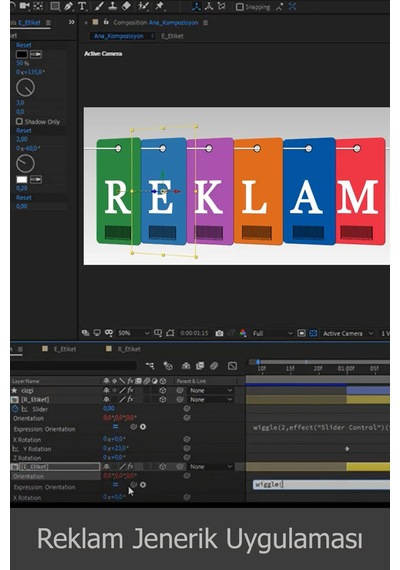Open the parent dropdown for cizgi layer
The height and width of the screenshot is (570, 400).
(211, 390)
